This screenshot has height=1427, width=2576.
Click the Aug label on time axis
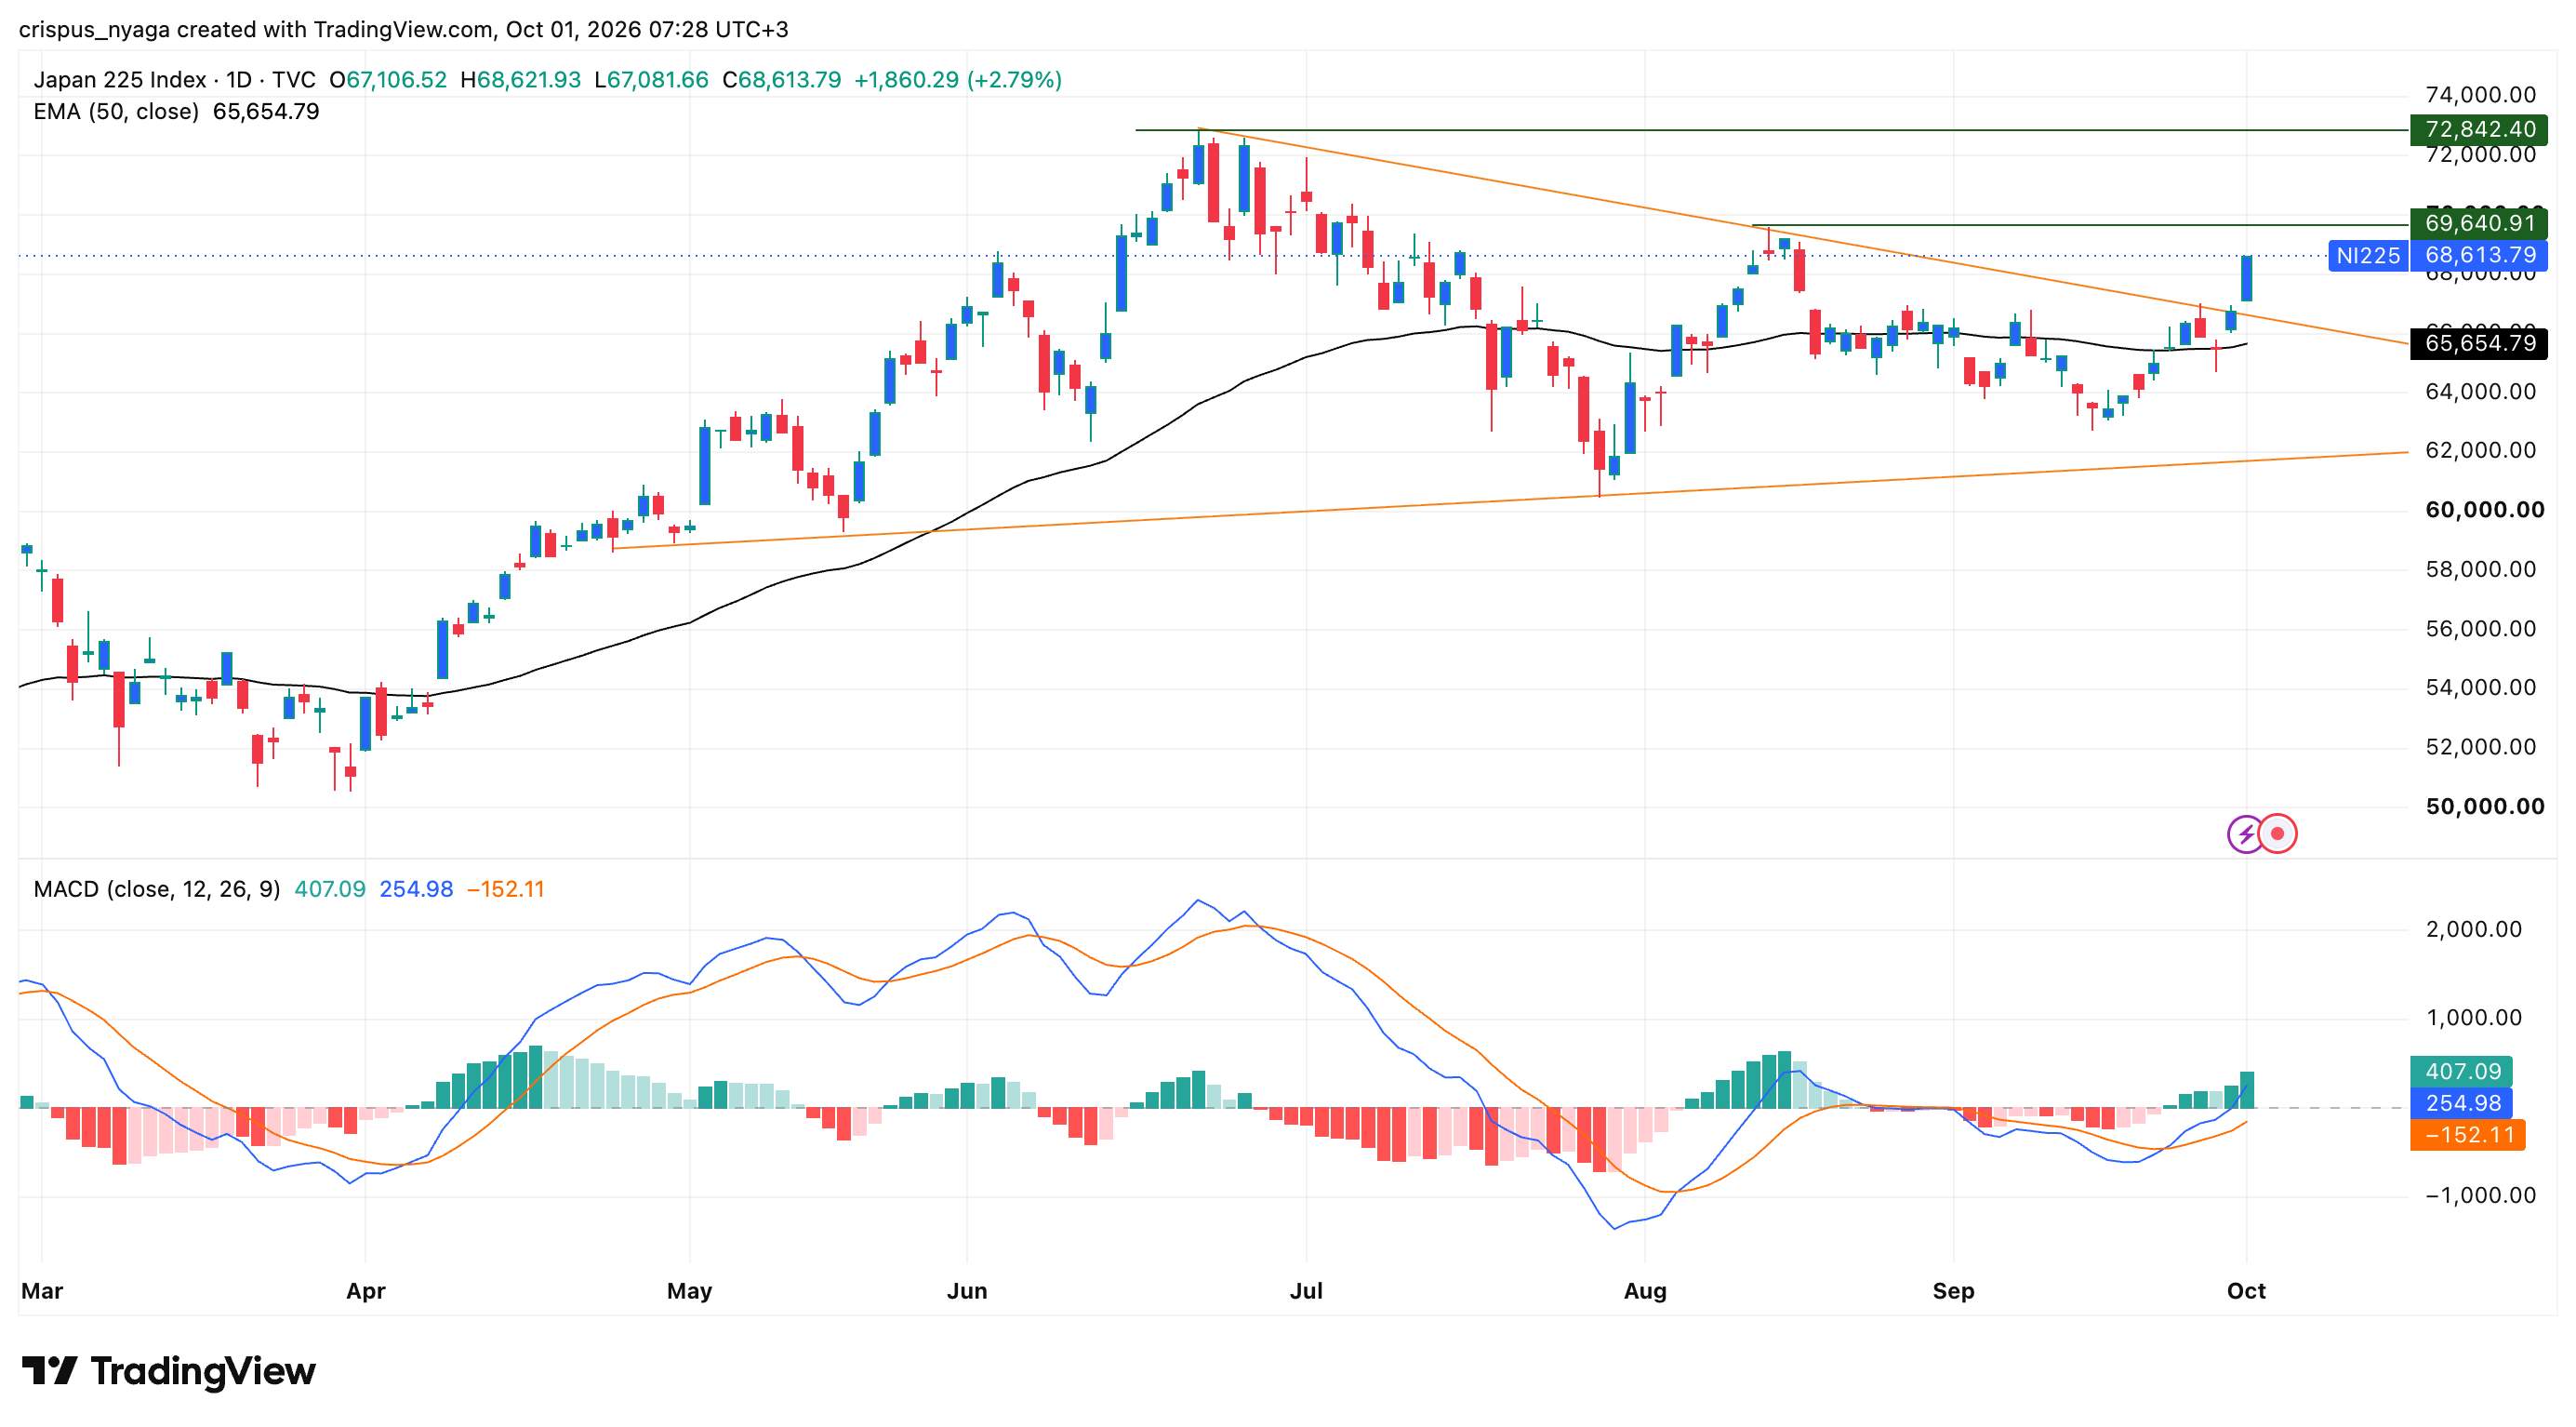(x=1645, y=1291)
